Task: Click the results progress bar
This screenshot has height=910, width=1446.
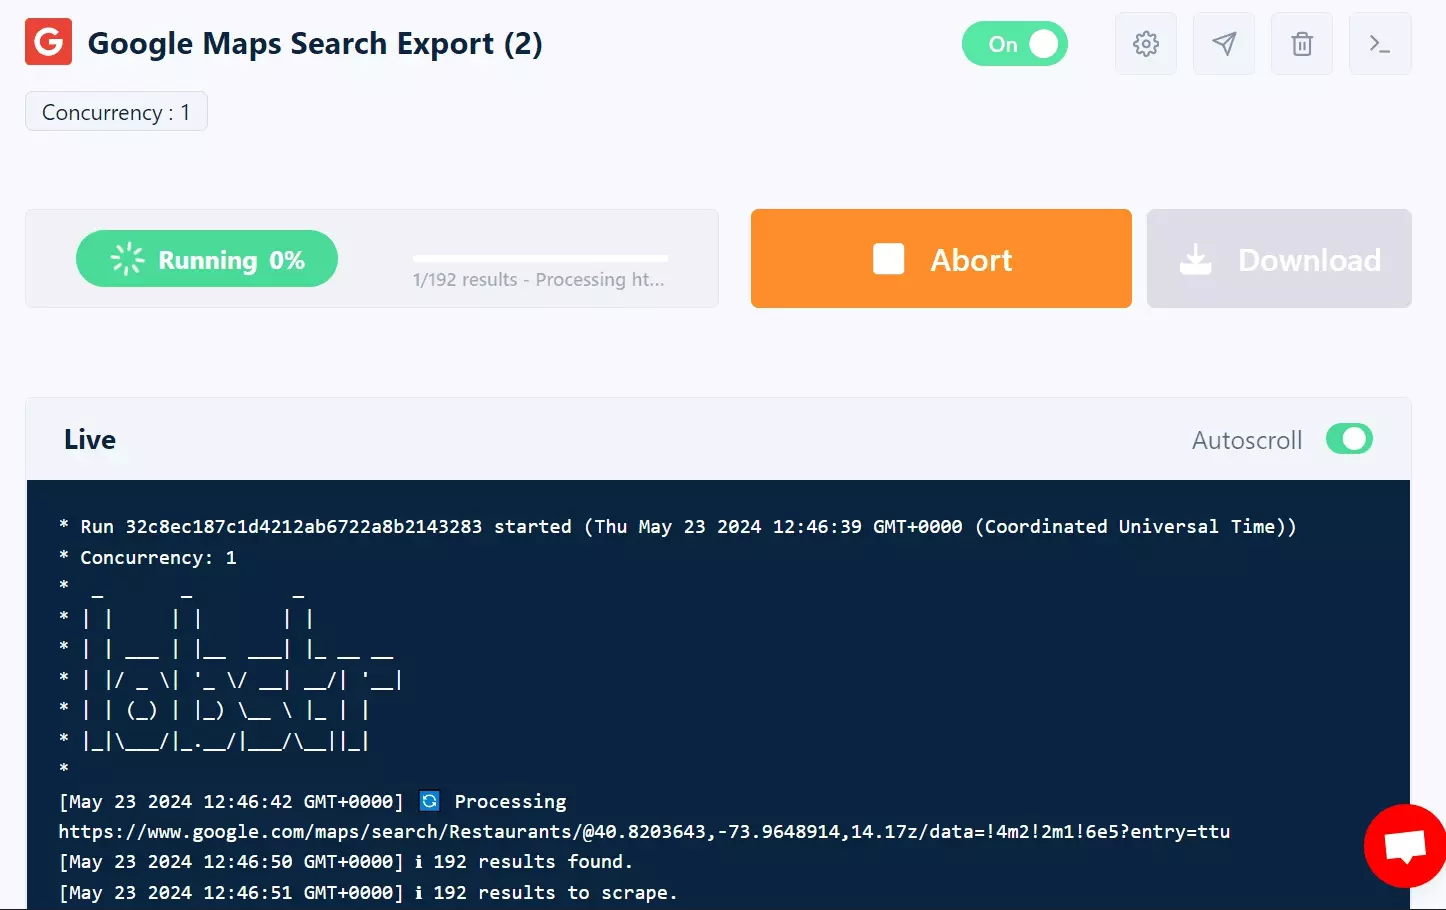Action: [540, 258]
